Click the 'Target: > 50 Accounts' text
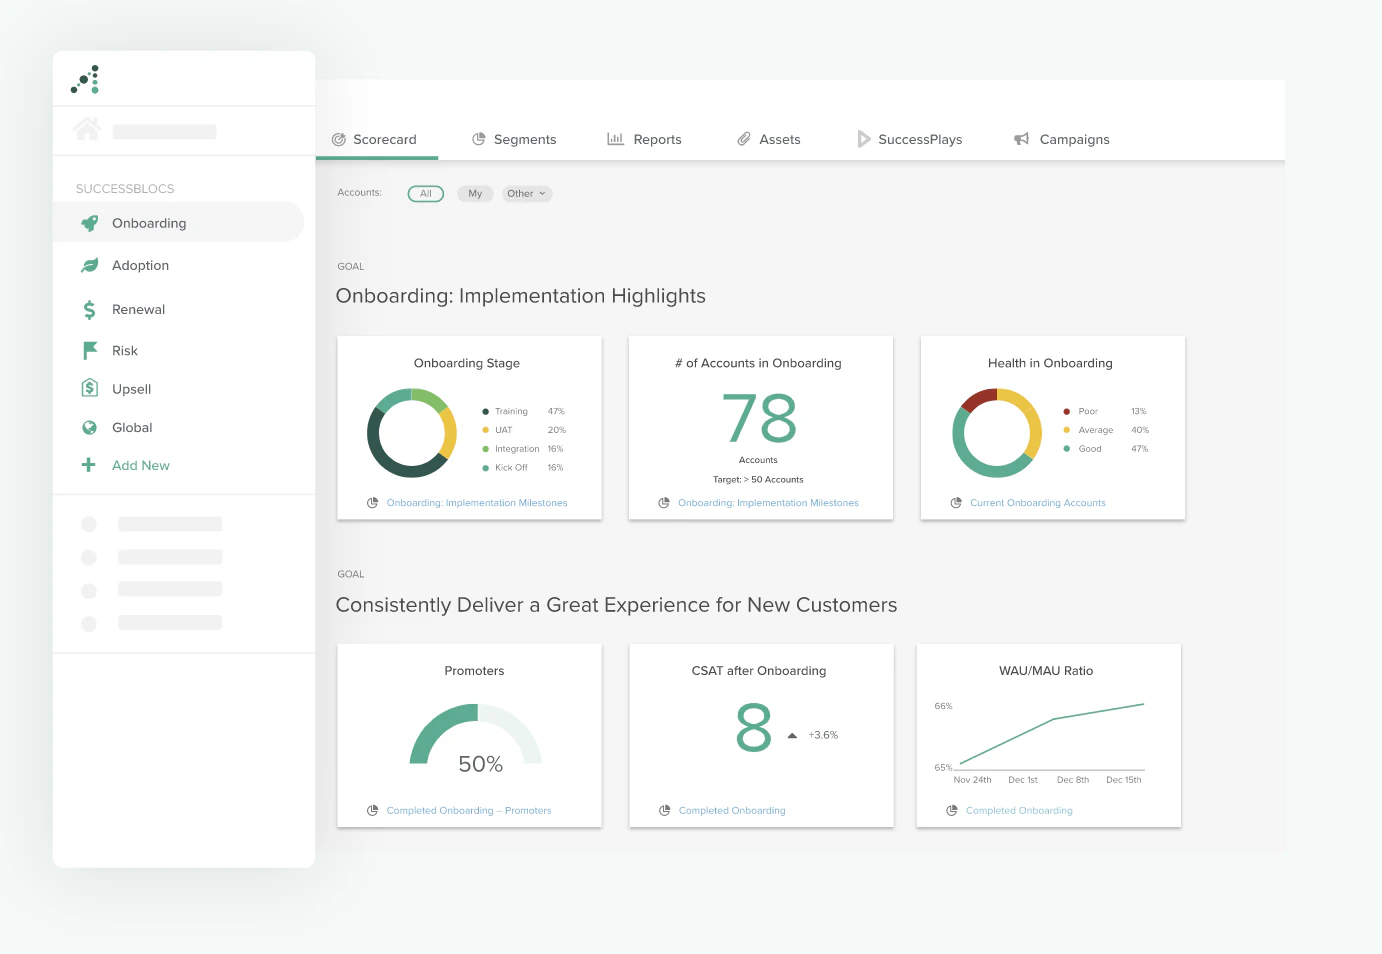The width and height of the screenshot is (1382, 954). pos(758,480)
